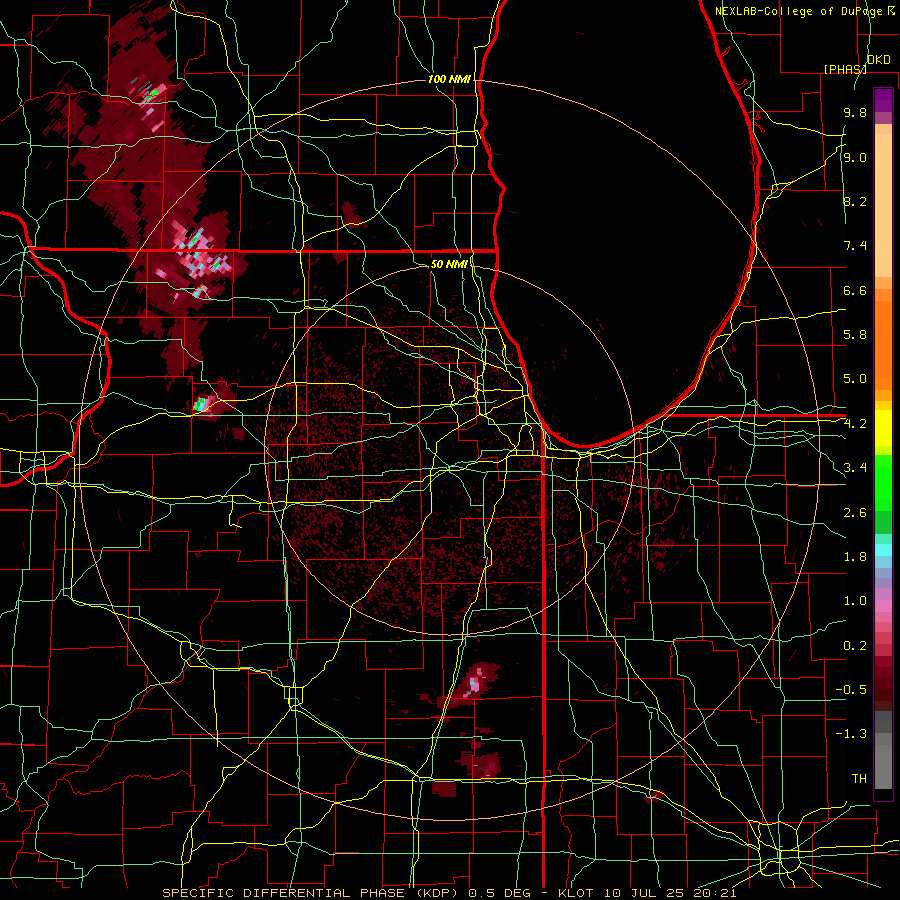Click the -0.5 color scale value
Screen dimensions: 900x900
coord(851,690)
